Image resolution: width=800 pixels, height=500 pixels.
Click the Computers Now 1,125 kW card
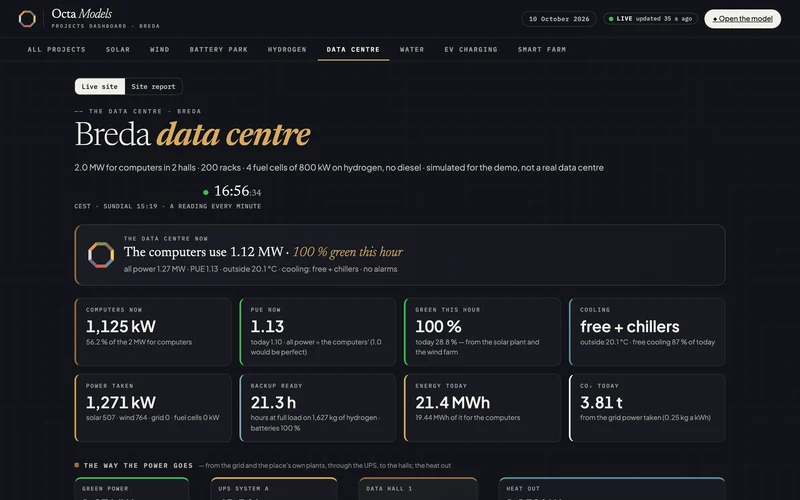coord(153,332)
